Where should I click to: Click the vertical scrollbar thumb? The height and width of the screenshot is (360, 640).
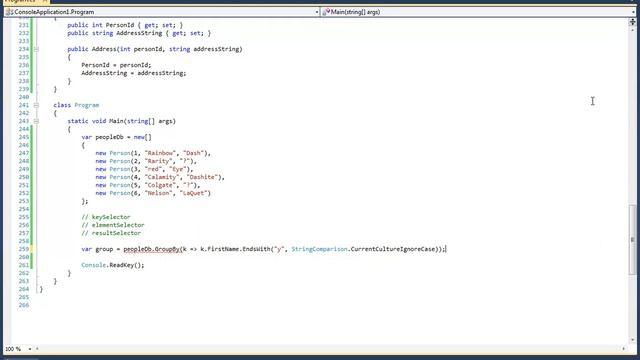coord(632,239)
